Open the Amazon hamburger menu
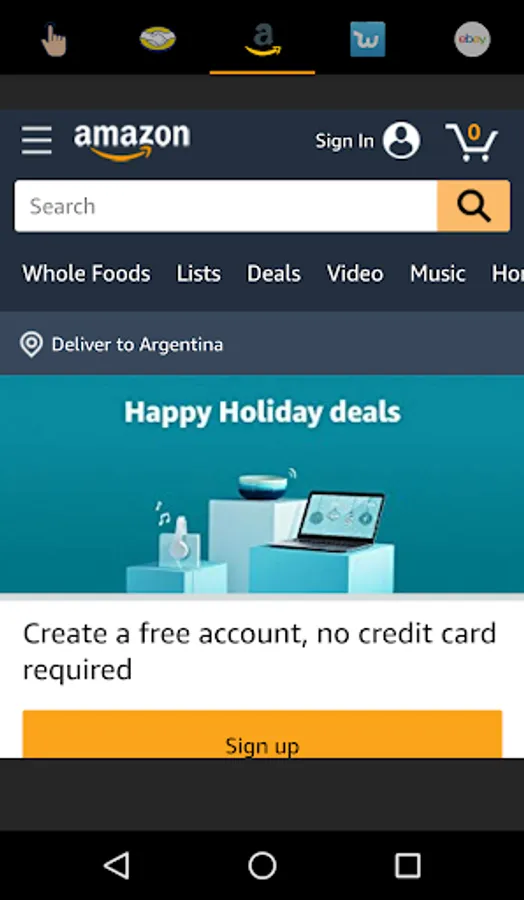524x900 pixels. (37, 141)
